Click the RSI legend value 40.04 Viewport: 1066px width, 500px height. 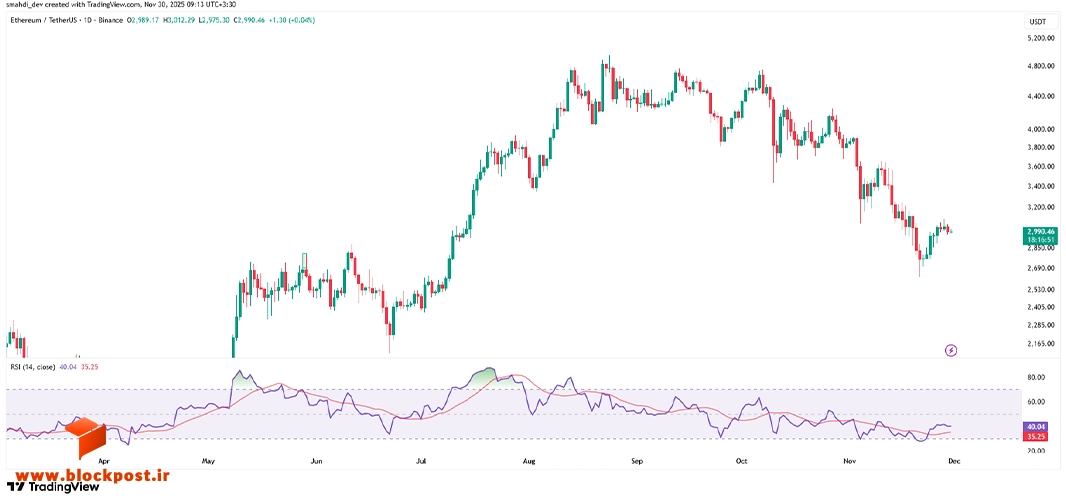[68, 367]
